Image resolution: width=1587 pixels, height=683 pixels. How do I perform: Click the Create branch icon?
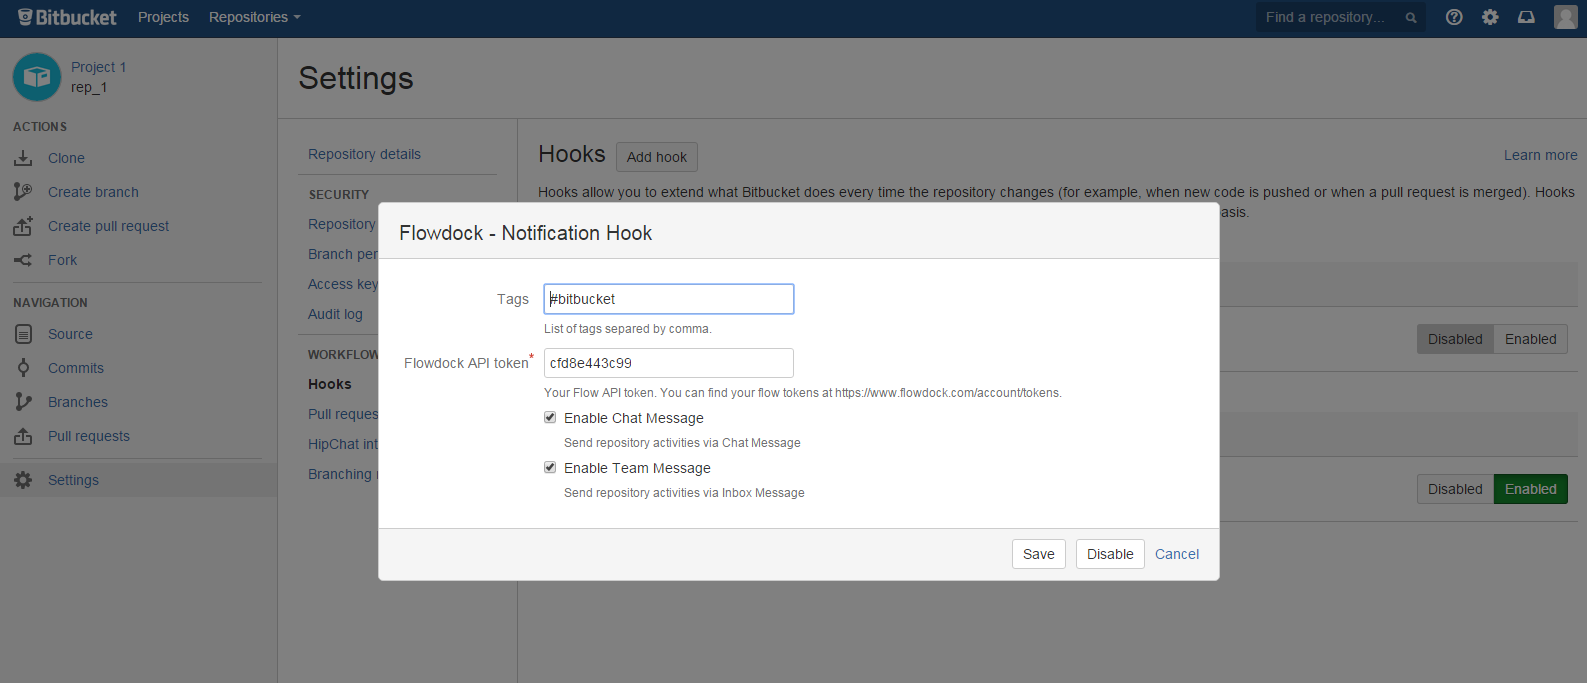[x=23, y=192]
